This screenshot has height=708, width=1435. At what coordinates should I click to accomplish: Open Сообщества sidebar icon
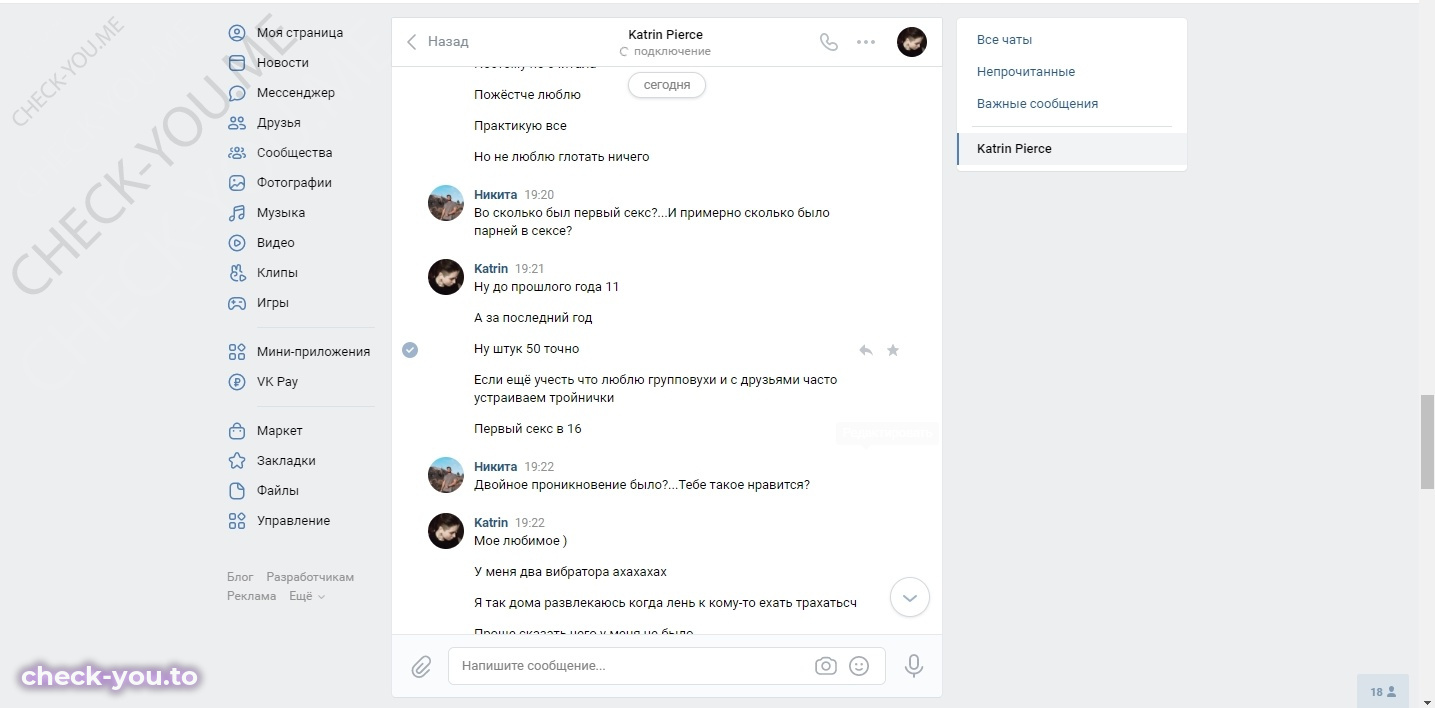(237, 153)
